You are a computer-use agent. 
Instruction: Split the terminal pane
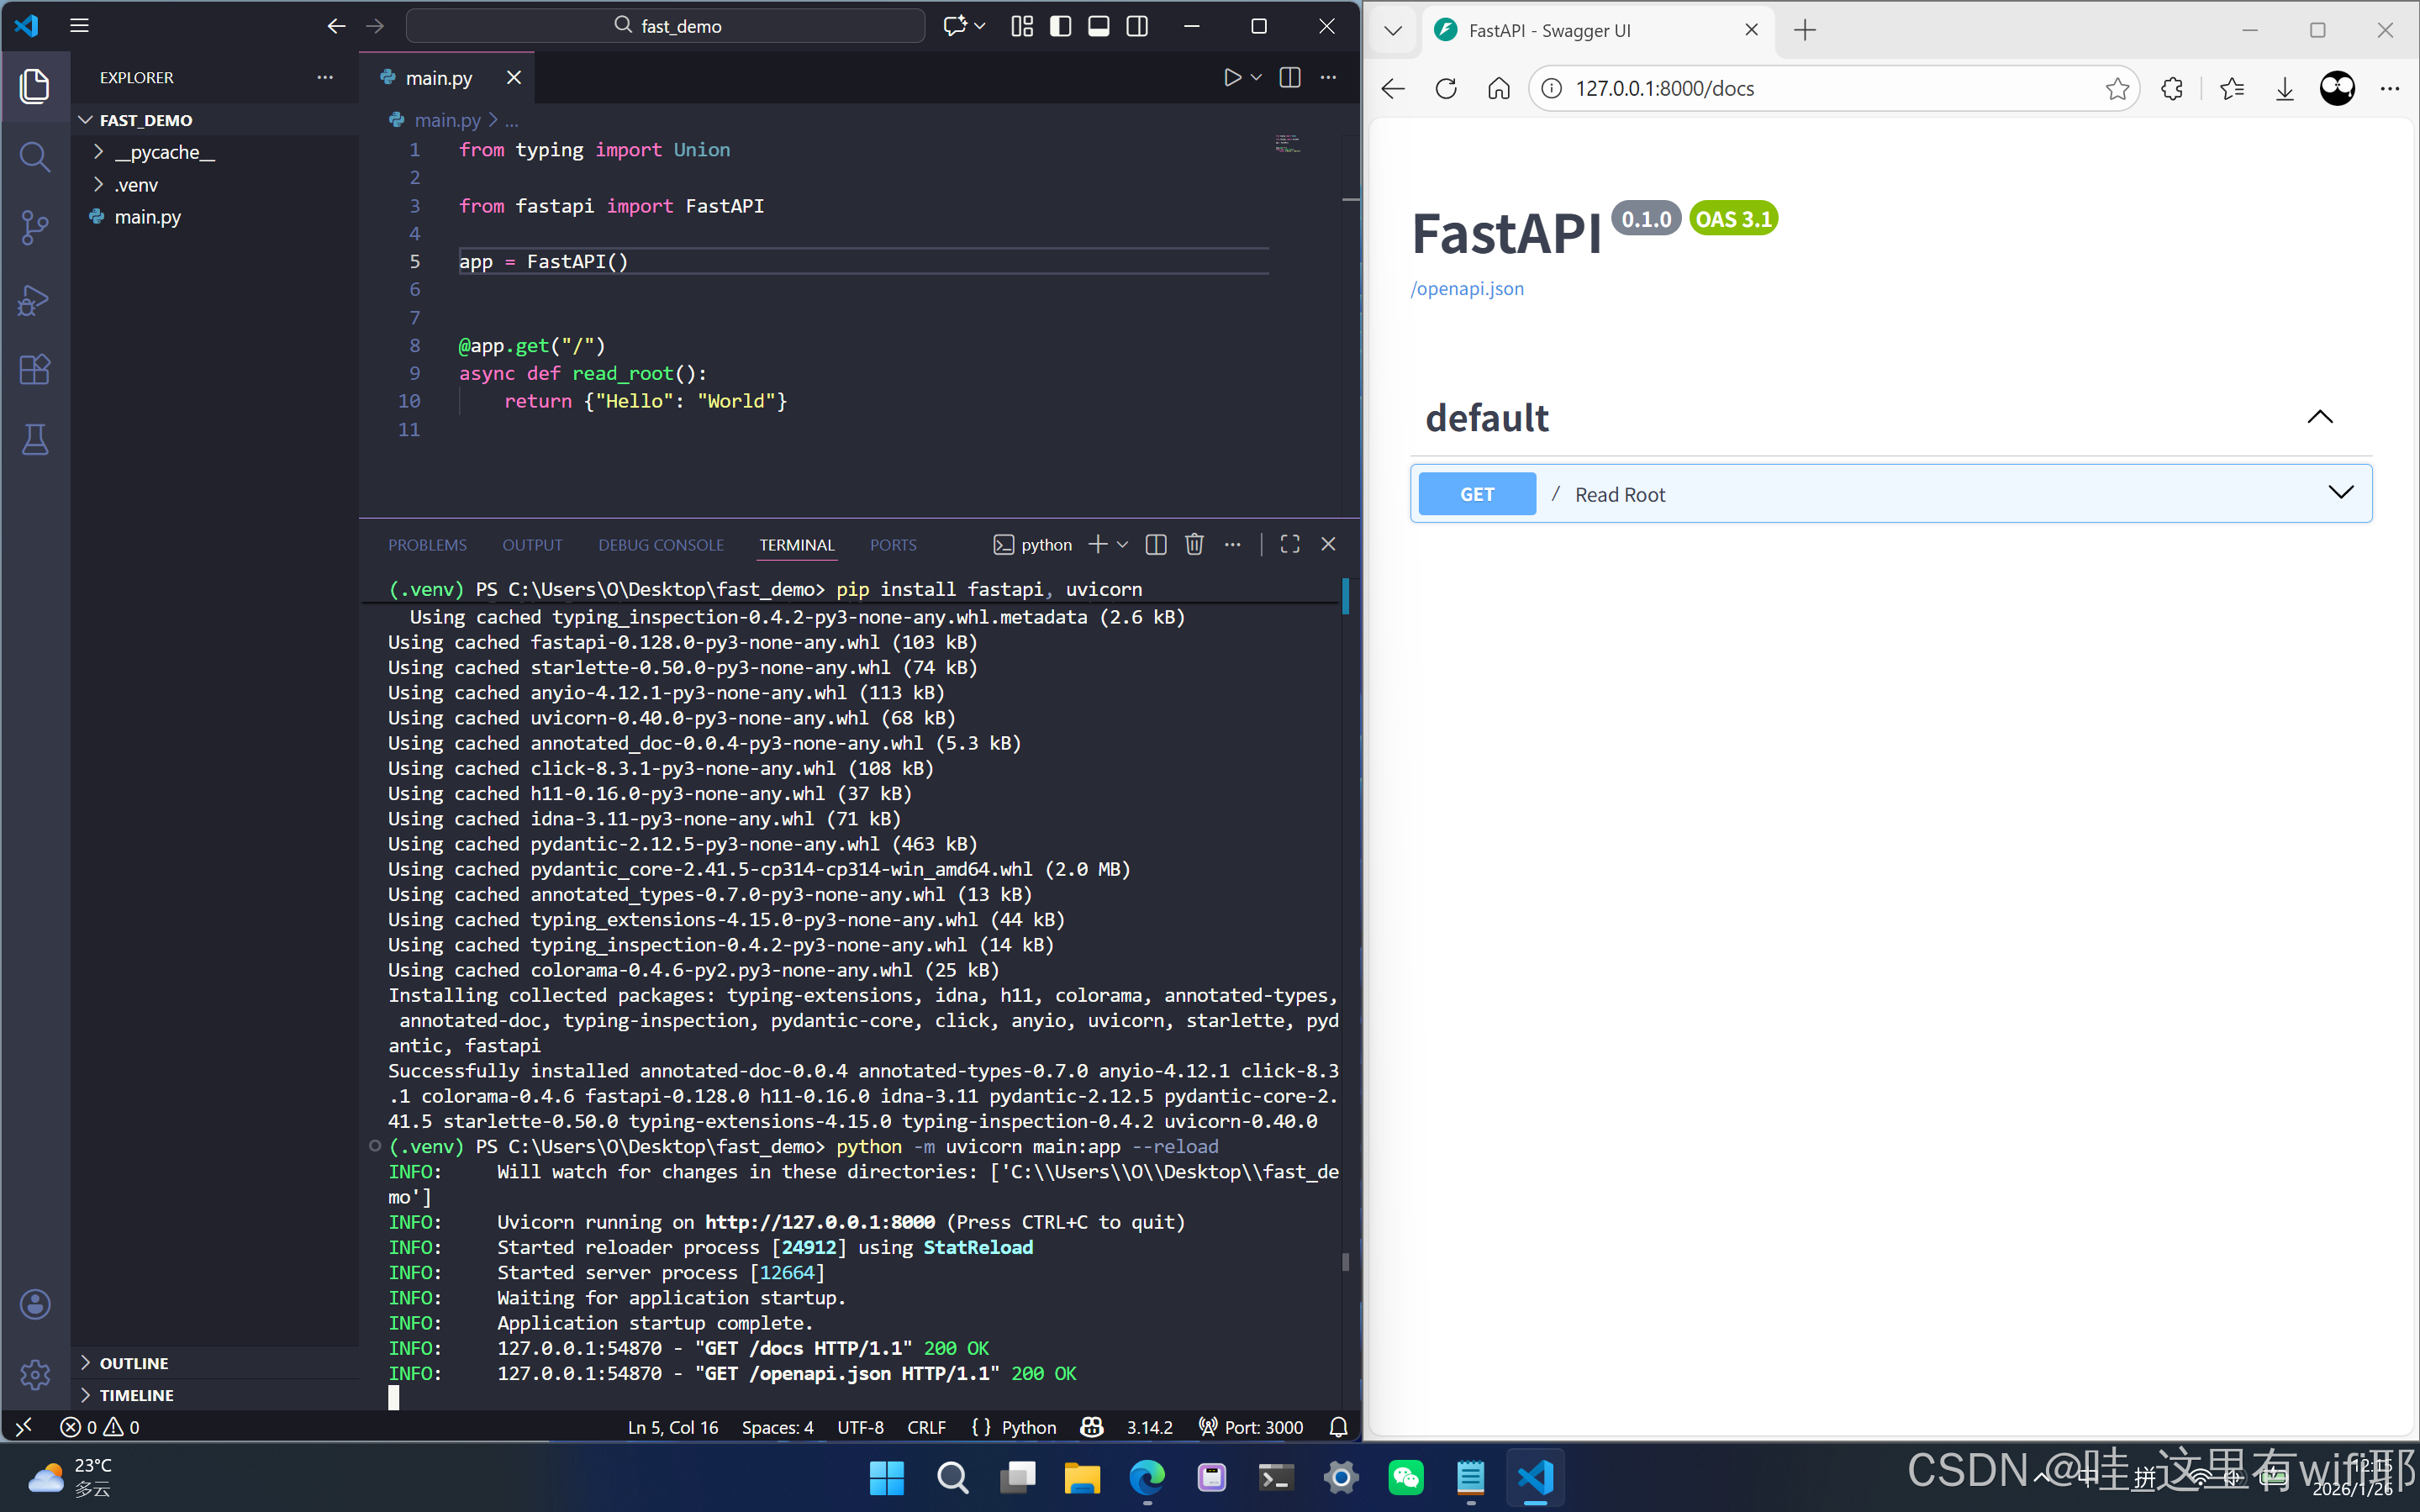pos(1156,544)
